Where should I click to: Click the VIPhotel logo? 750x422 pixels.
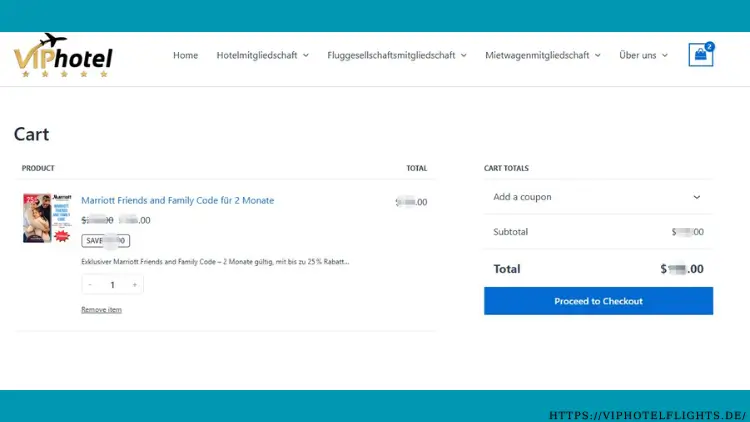click(x=63, y=55)
